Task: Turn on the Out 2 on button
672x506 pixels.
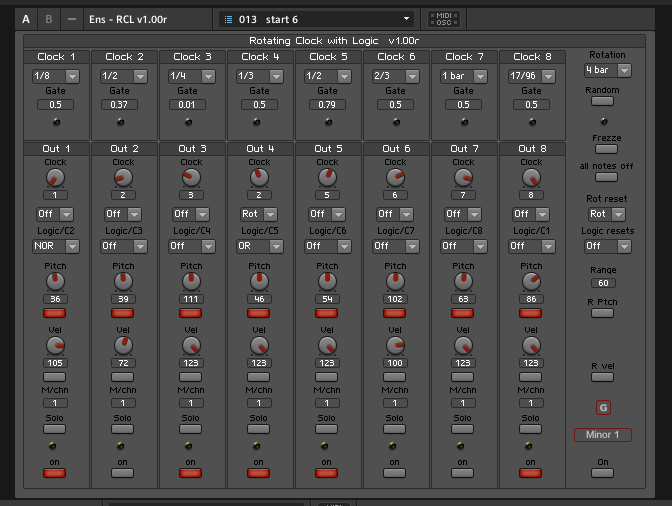Action: 123,473
